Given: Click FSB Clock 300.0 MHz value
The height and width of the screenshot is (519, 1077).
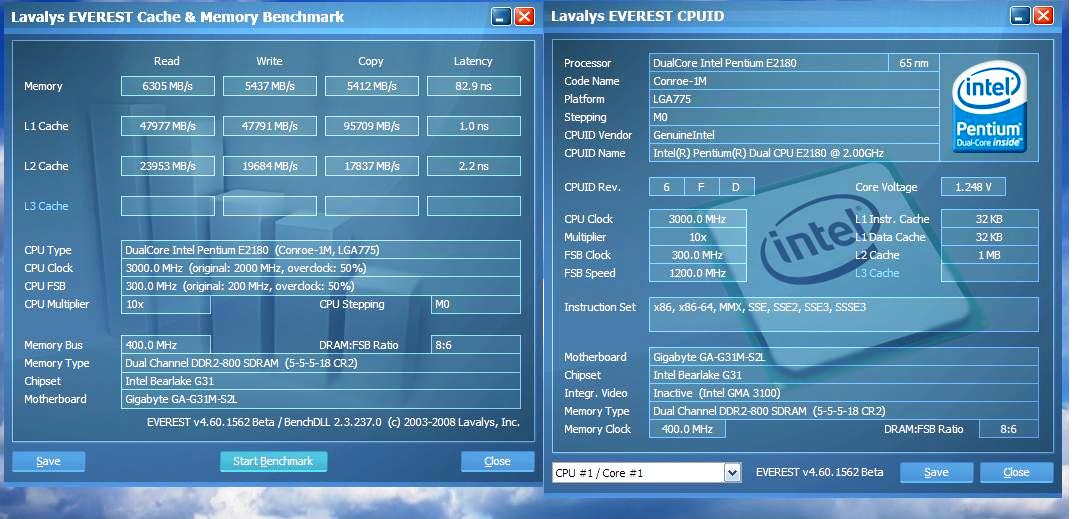Looking at the screenshot, I should coord(697,255).
